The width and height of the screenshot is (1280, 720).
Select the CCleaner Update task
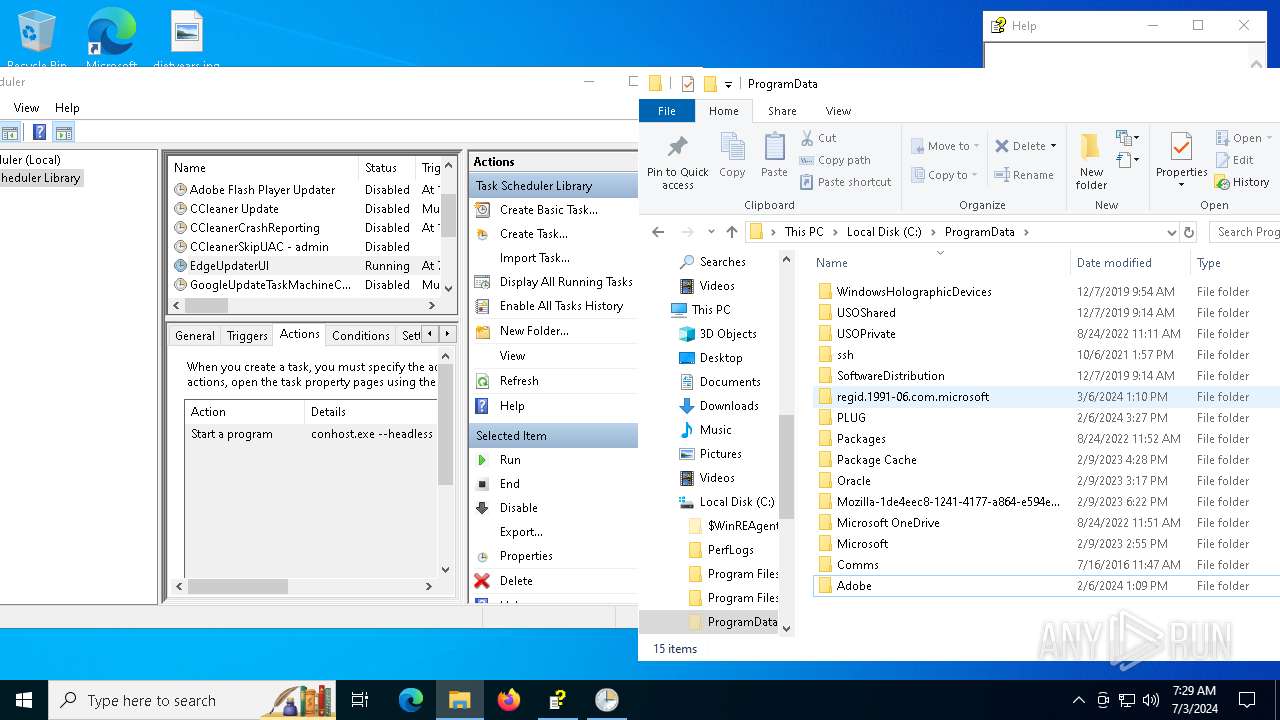pyautogui.click(x=234, y=209)
